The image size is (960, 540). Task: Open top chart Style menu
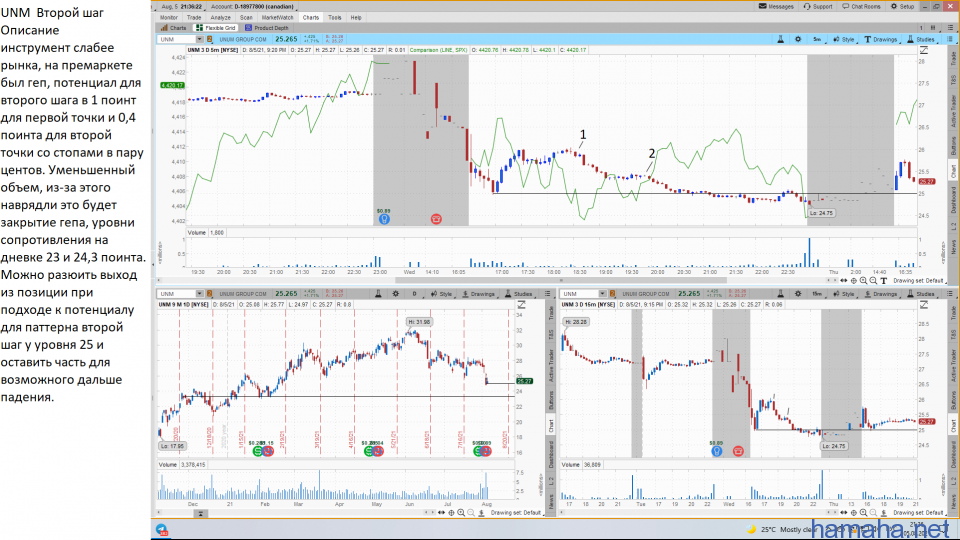[x=844, y=39]
